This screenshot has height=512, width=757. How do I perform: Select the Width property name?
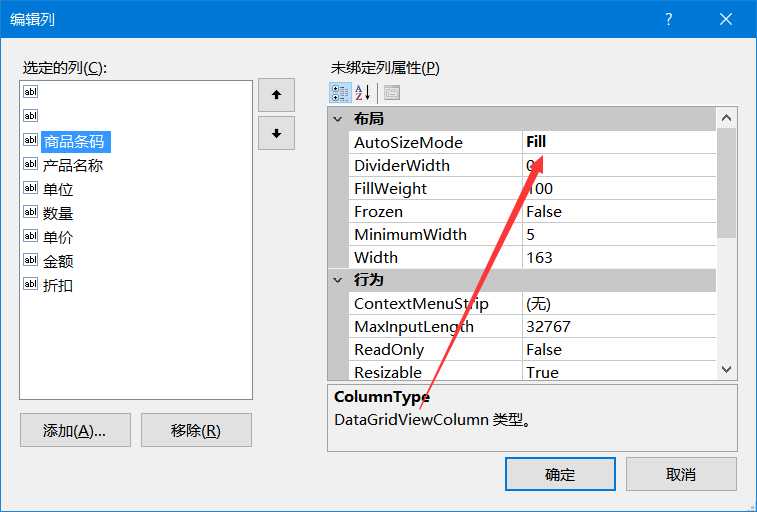coord(376,257)
